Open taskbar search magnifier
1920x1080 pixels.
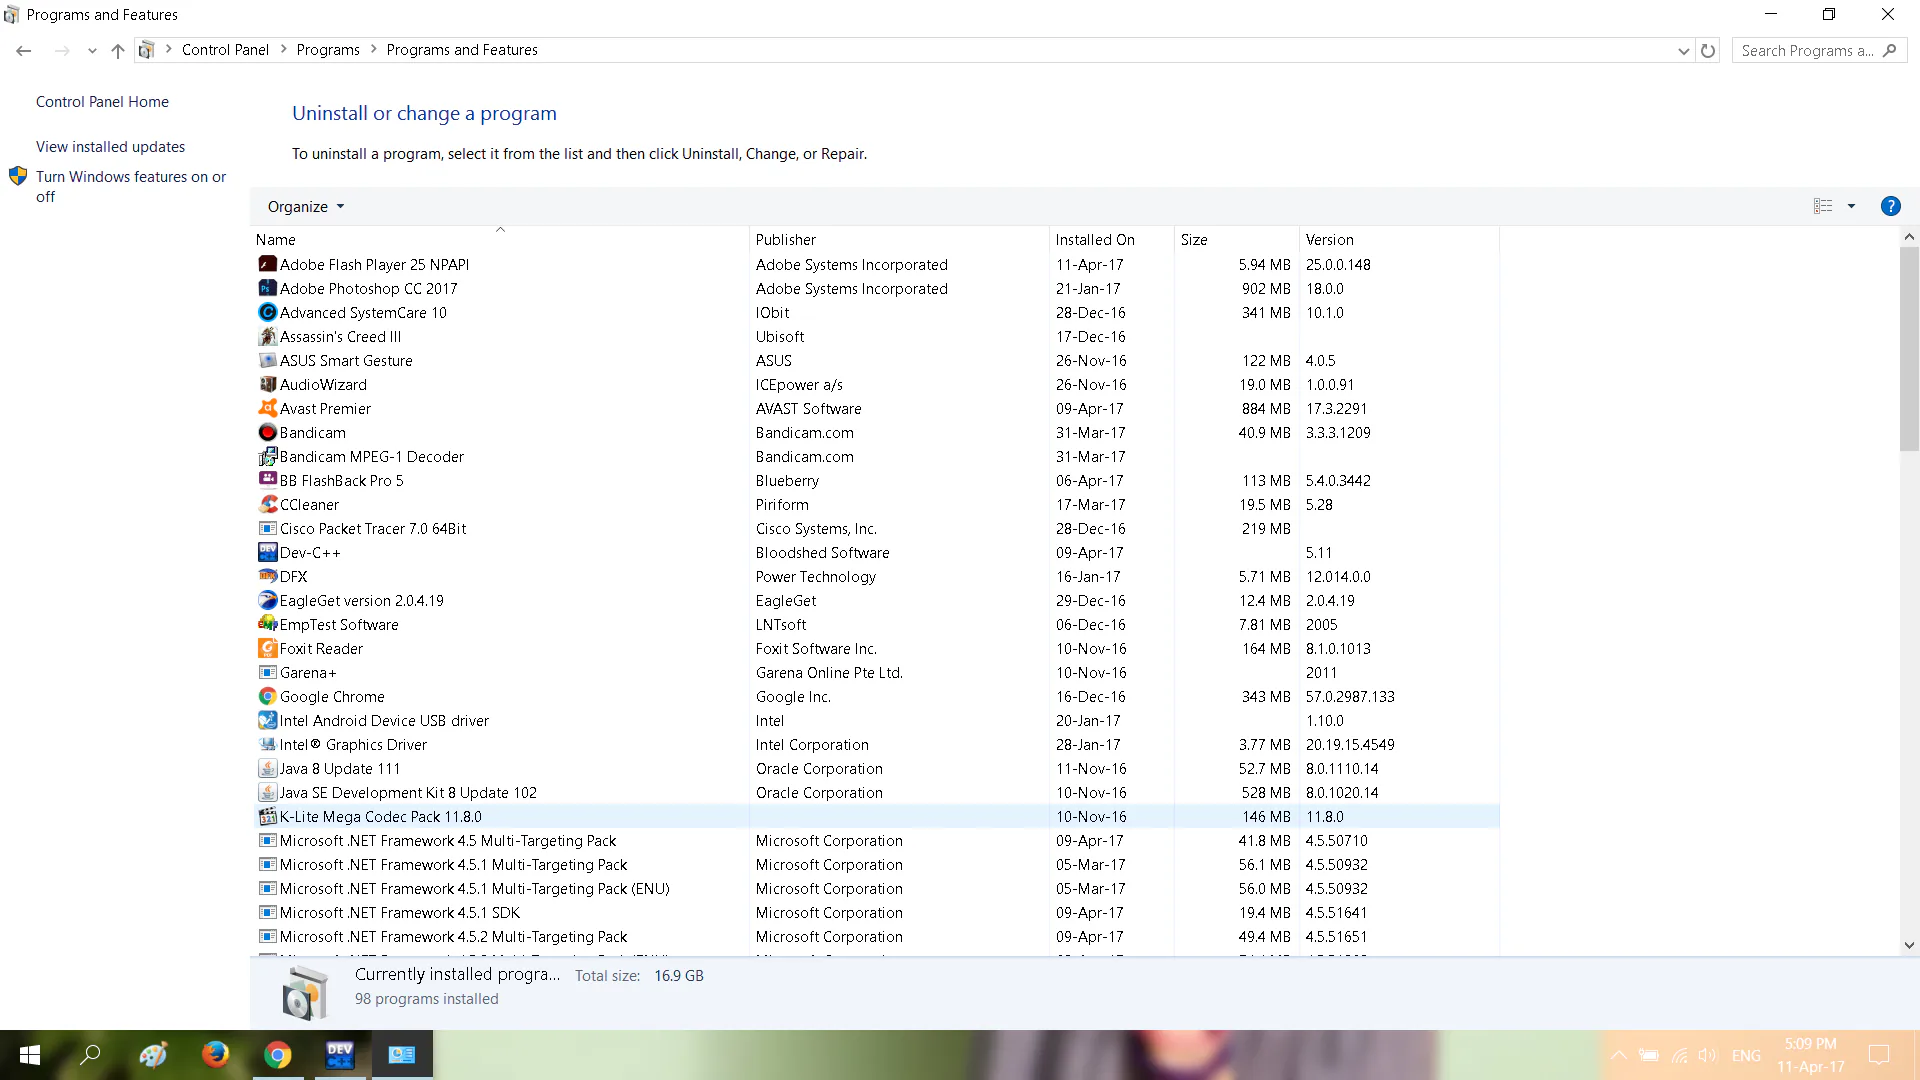(91, 1054)
